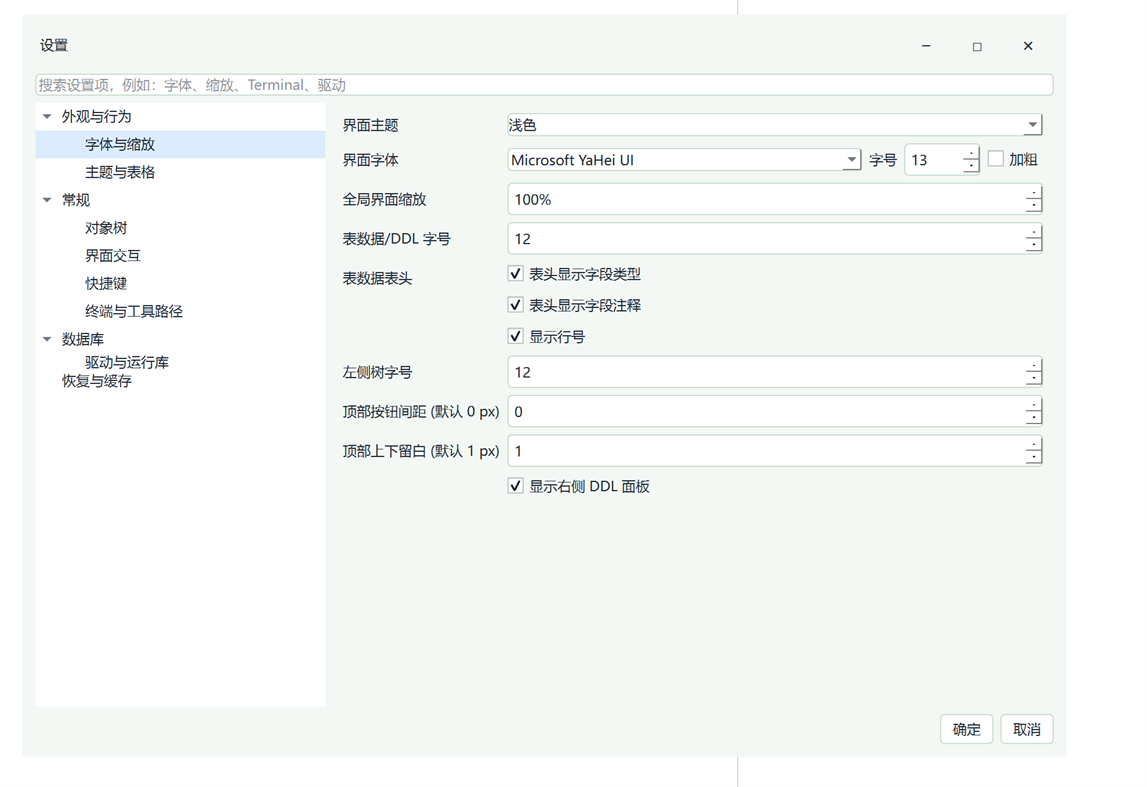Viewport: 1147px width, 787px height.
Task: Decrease 表数据/DDL 字号 with down arrow
Action: (1034, 246)
